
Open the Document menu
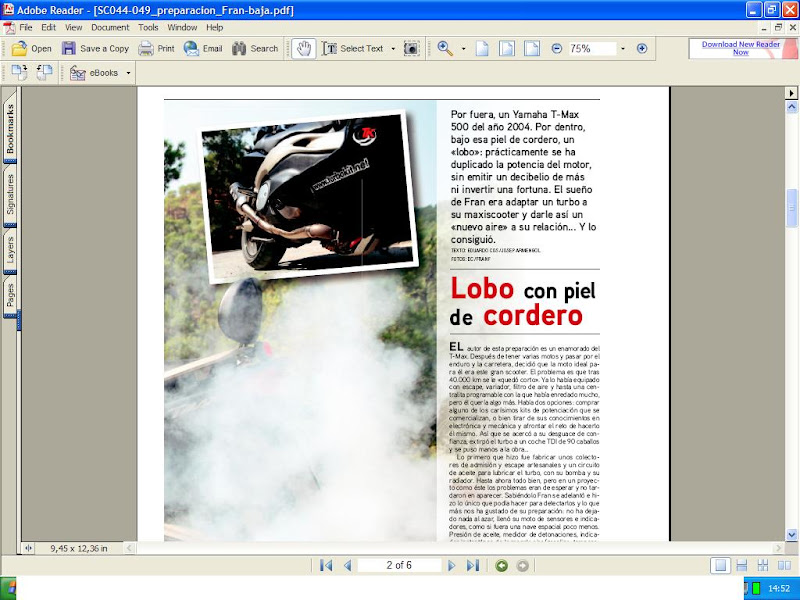click(110, 28)
